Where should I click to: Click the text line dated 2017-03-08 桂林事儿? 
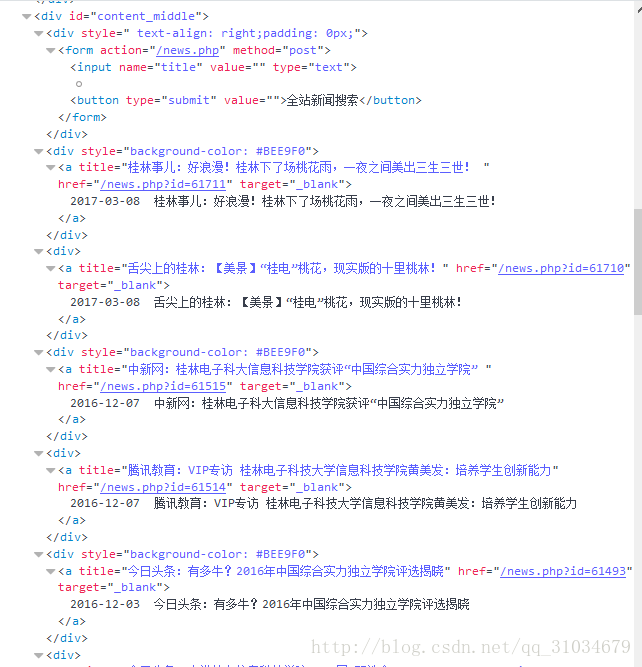coord(283,201)
